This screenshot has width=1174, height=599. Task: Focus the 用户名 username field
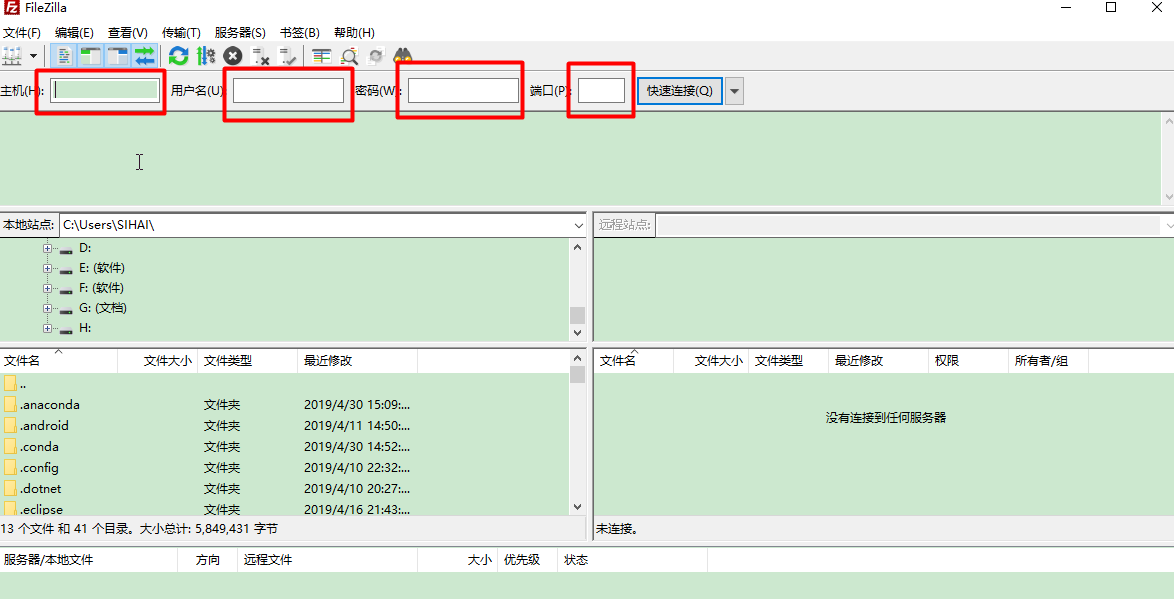point(288,91)
